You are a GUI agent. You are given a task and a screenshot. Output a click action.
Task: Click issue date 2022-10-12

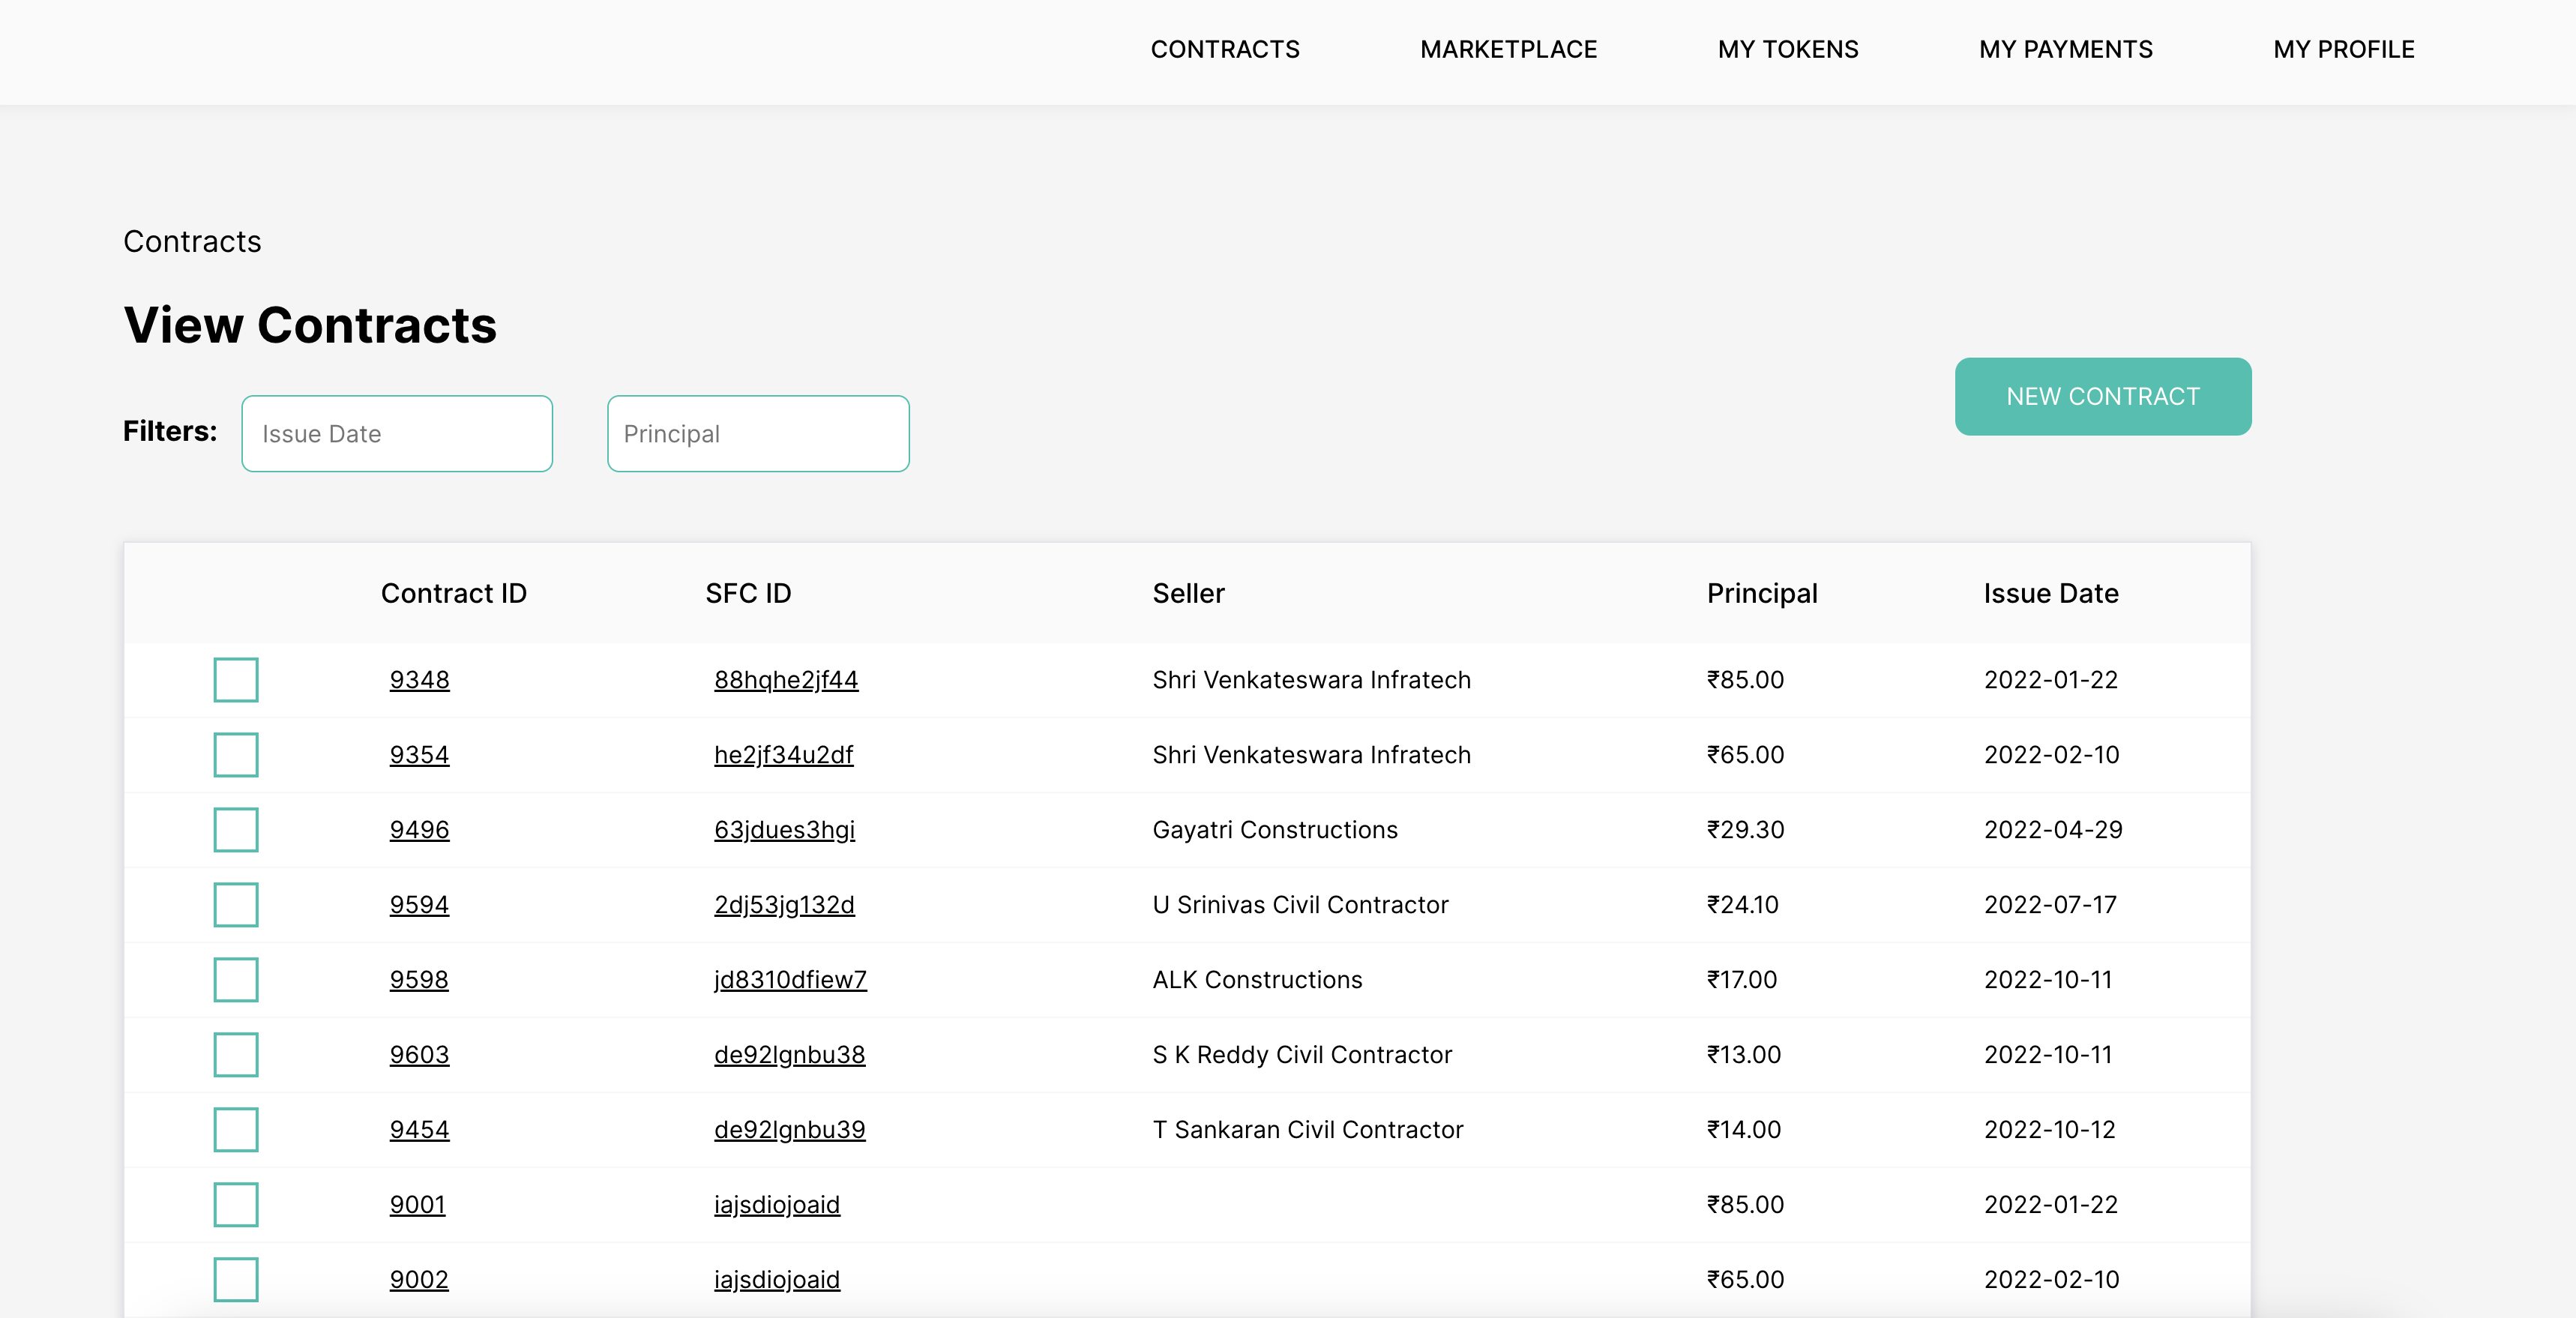pyautogui.click(x=2049, y=1129)
